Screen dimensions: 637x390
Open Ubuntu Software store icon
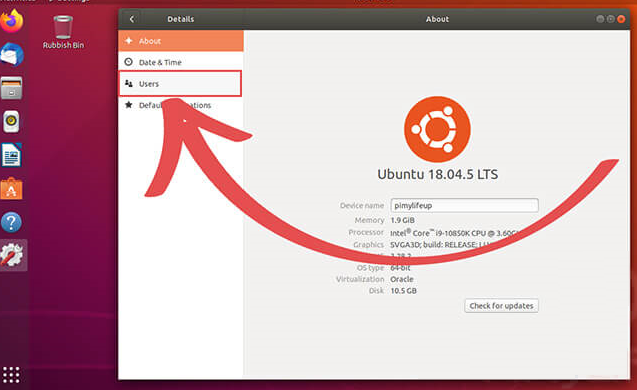[x=11, y=188]
